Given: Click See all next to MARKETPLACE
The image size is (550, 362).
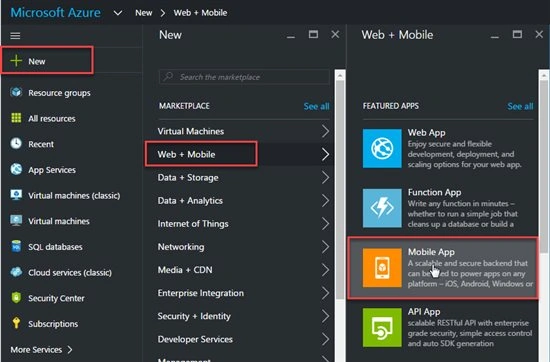Looking at the screenshot, I should (316, 106).
